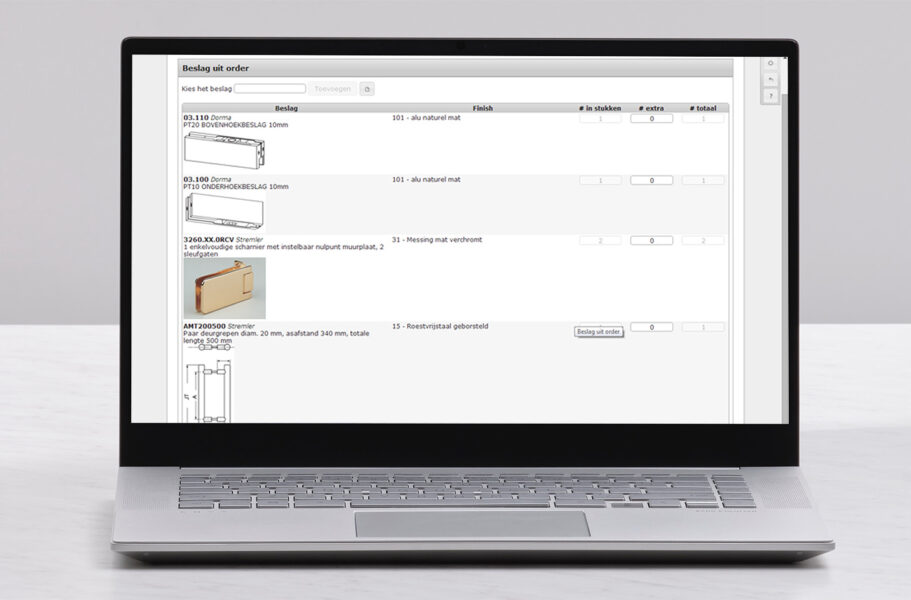This screenshot has width=911, height=600.
Task: Click the laptop trackpad
Action: [x=472, y=524]
